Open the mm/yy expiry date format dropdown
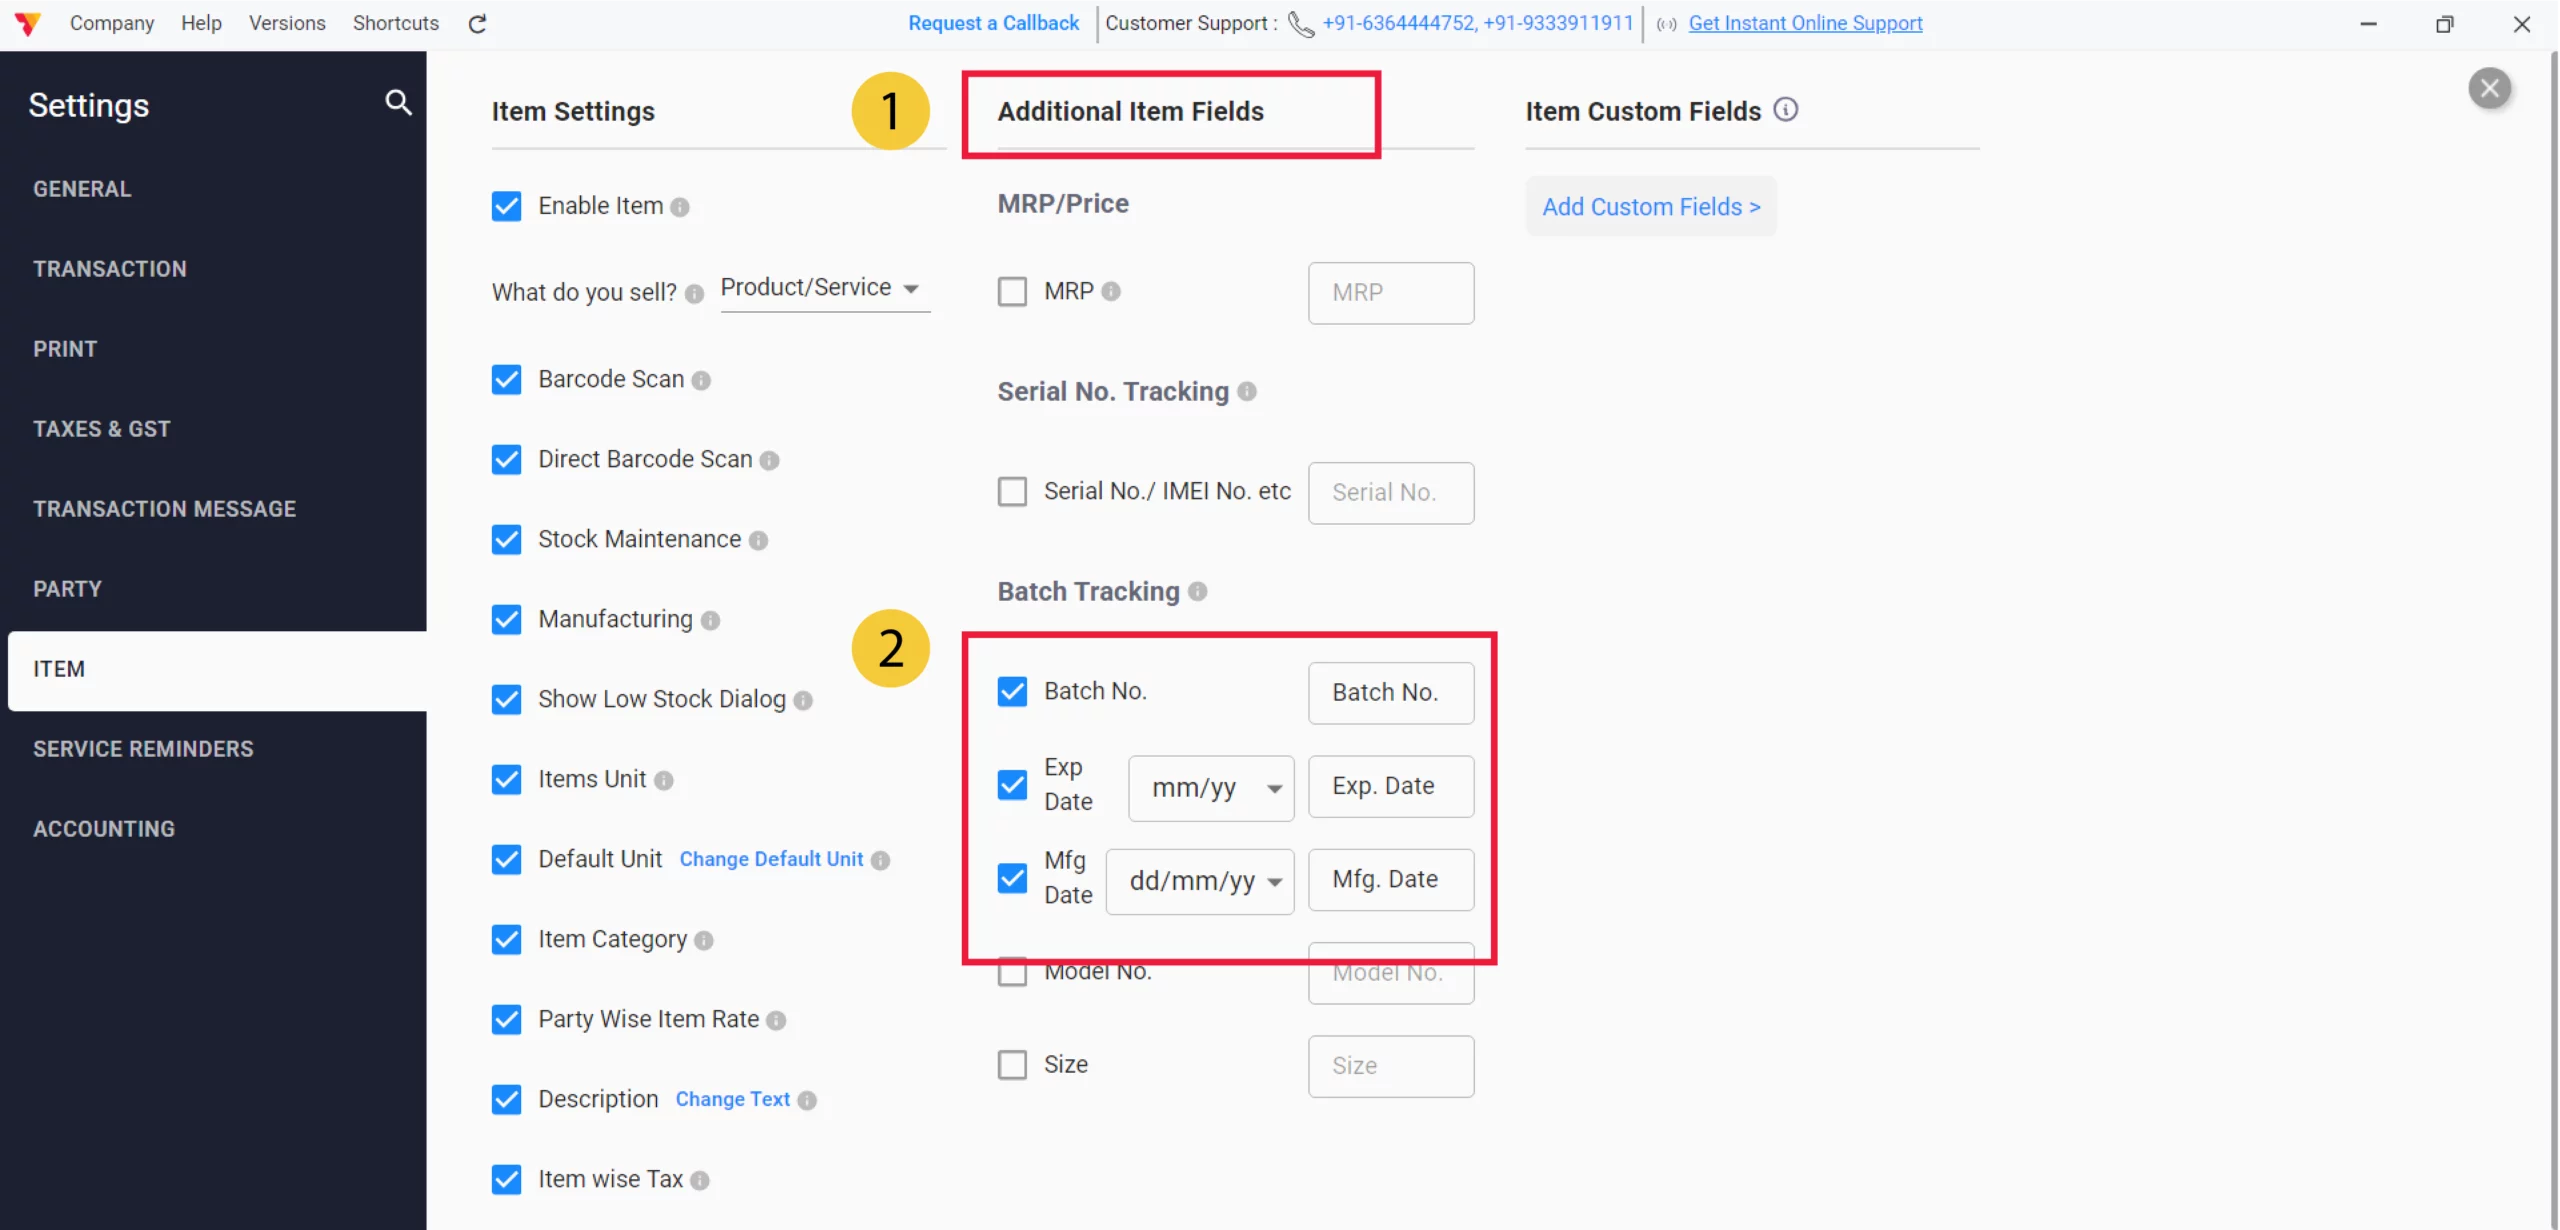This screenshot has height=1230, width=2560. (x=1209, y=787)
